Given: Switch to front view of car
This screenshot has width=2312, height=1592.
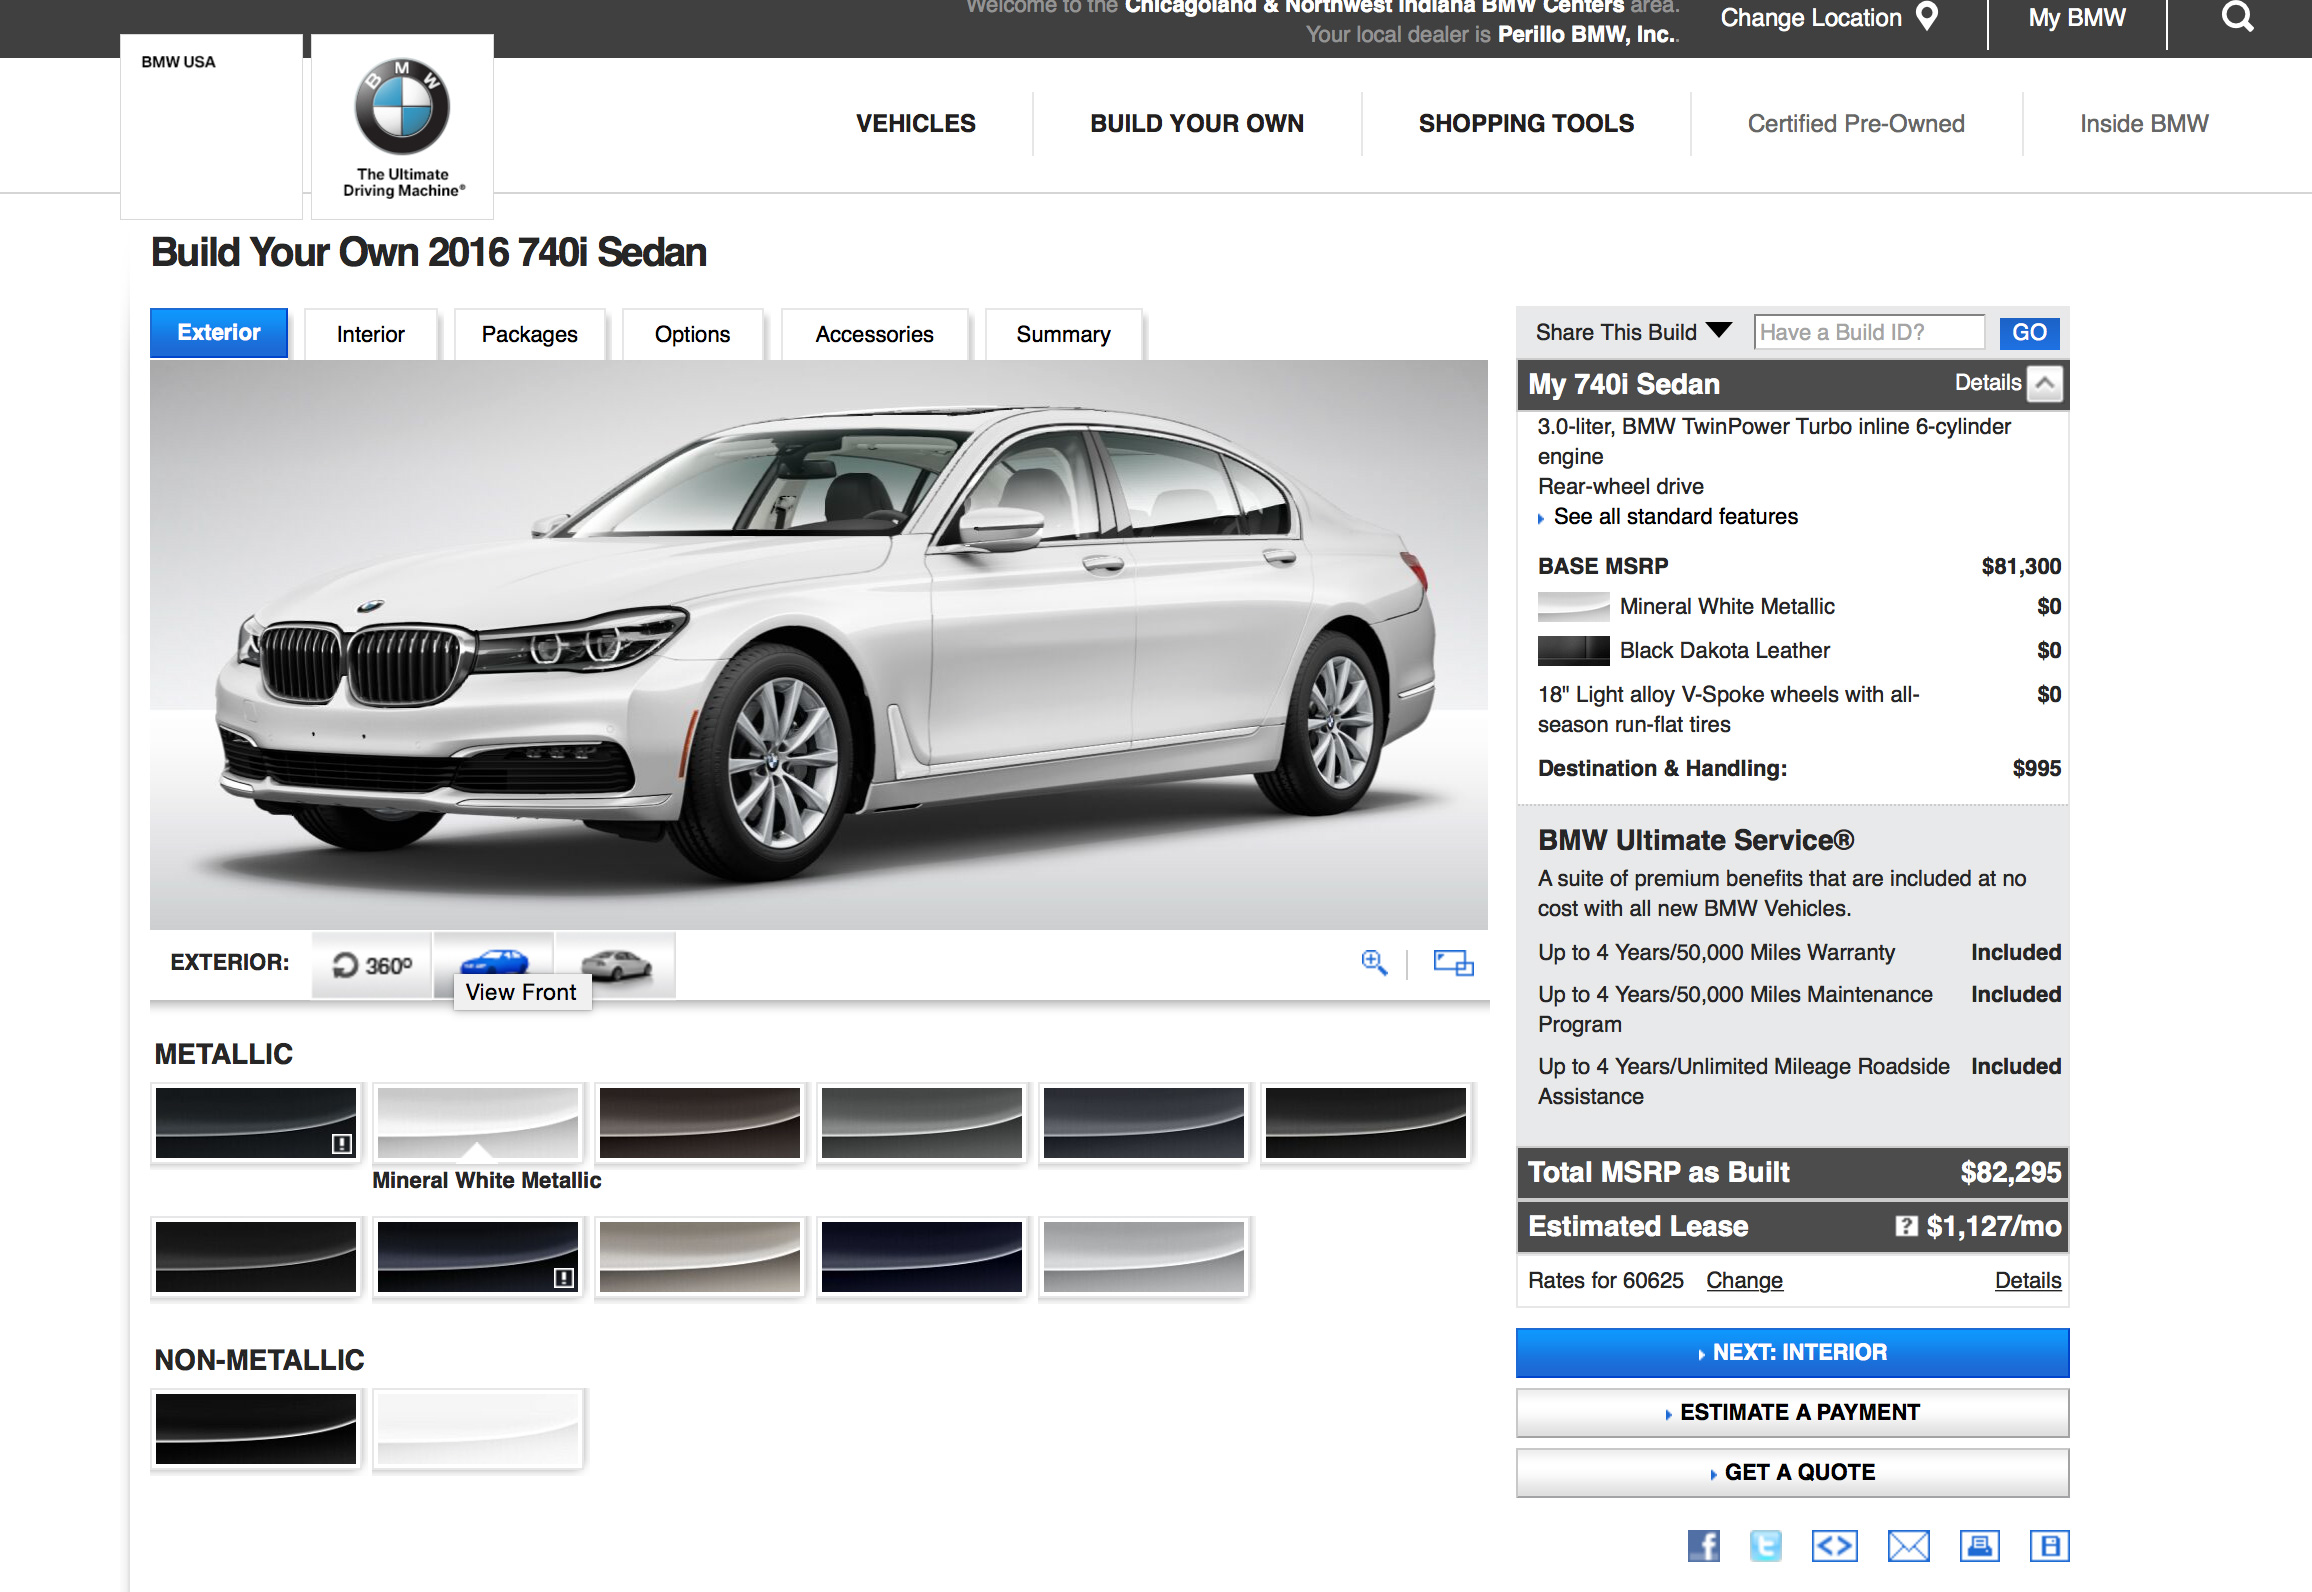Looking at the screenshot, I should tap(494, 960).
